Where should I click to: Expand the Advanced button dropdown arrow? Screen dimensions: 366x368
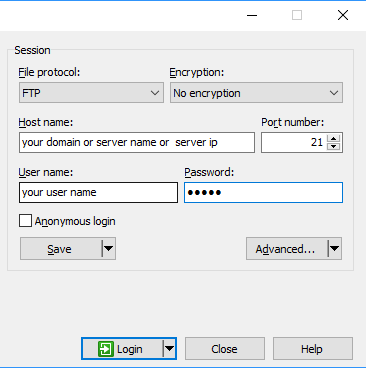point(334,249)
